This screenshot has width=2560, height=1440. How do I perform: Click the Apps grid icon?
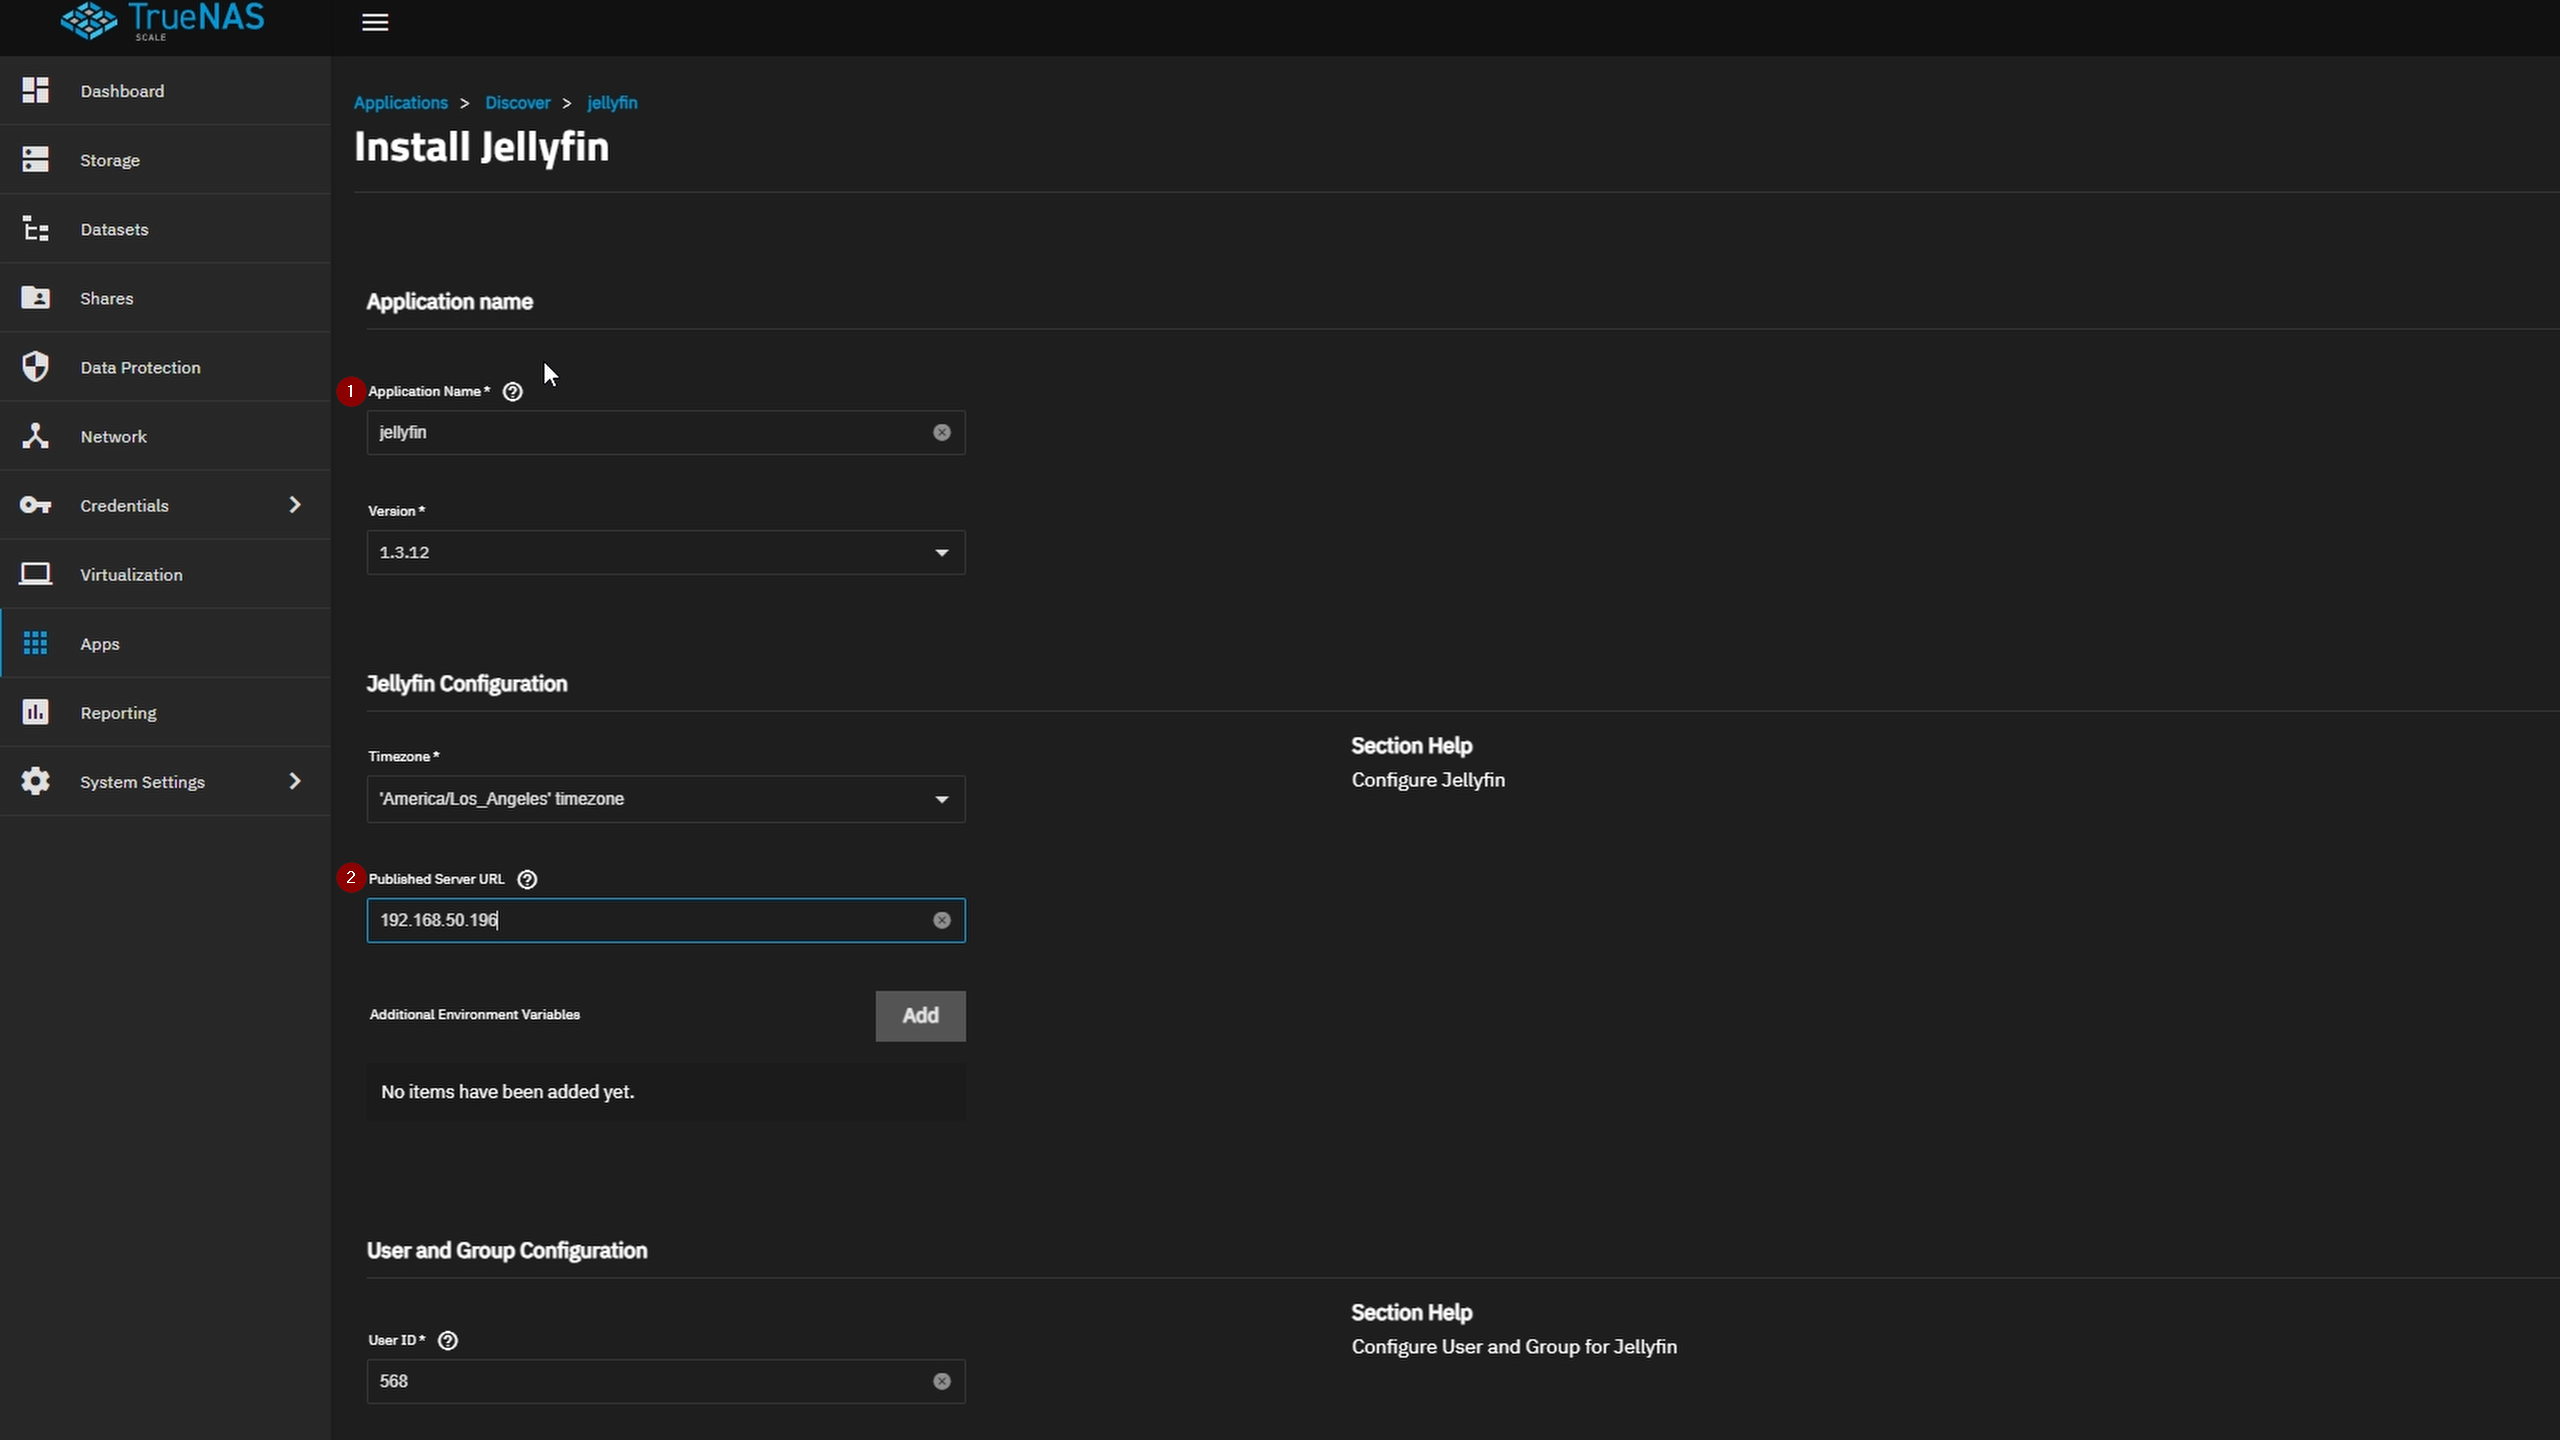(36, 643)
